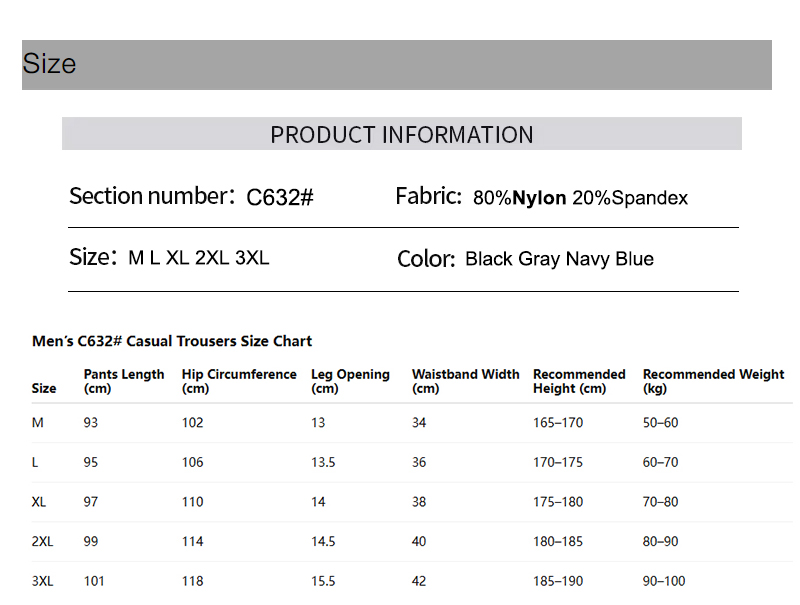Click the 14.5 leg opening value
The height and width of the screenshot is (605, 800).
(323, 541)
